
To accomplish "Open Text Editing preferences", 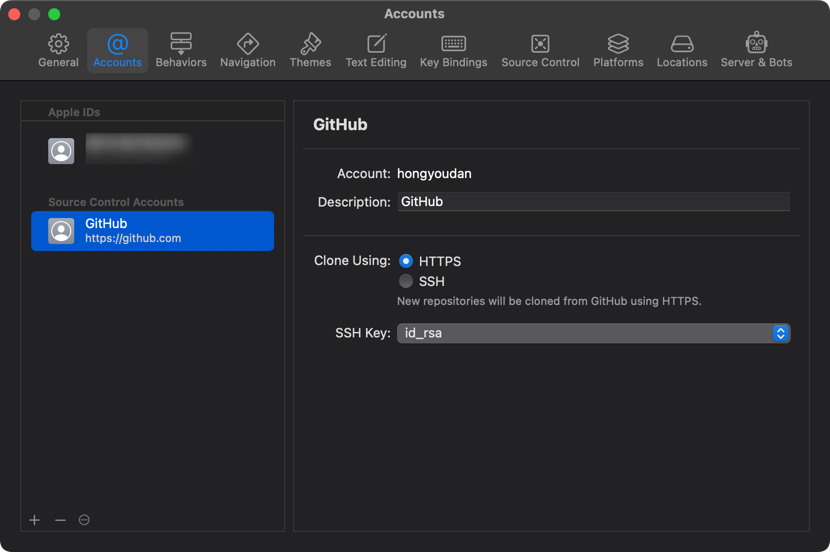I will pos(376,50).
